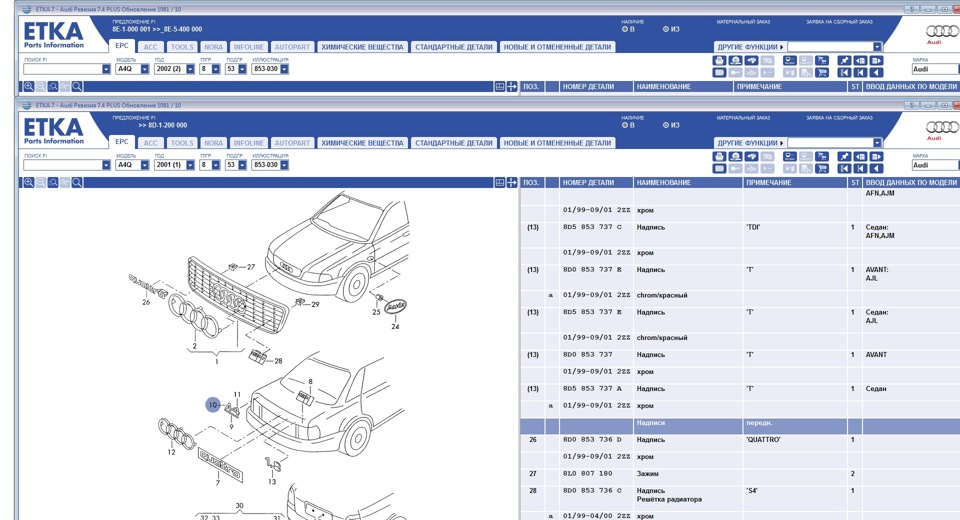Click the move-cross icon in the upper window
Image resolution: width=960 pixels, height=520 pixels.
(512, 86)
